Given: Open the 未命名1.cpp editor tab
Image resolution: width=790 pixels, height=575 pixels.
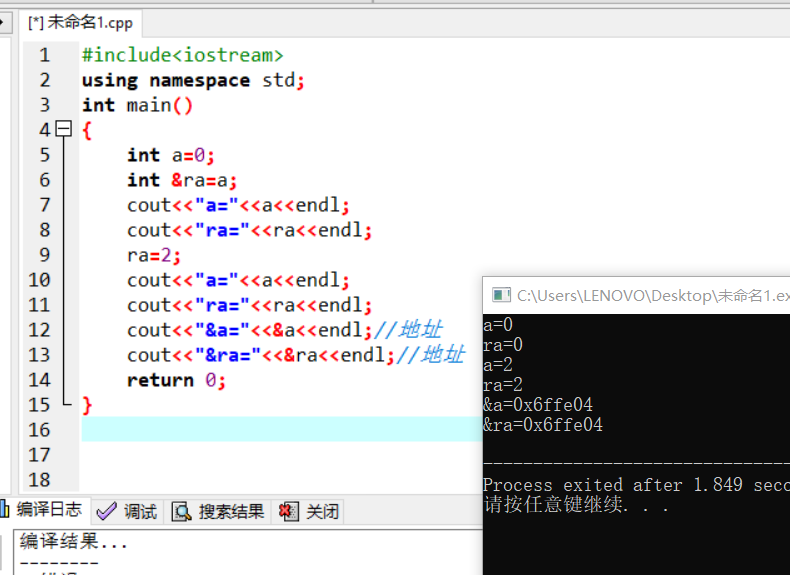Looking at the screenshot, I should point(81,23).
